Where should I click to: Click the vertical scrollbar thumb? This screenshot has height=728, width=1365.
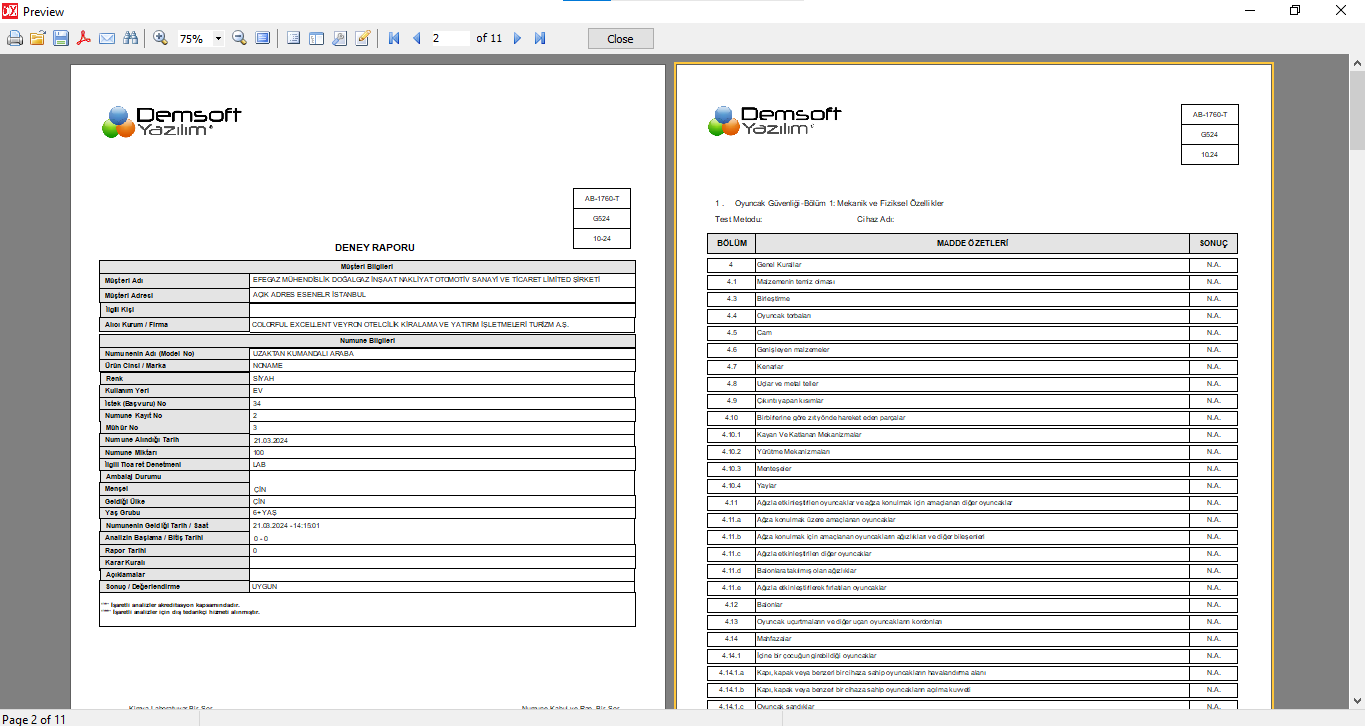coord(1357,110)
